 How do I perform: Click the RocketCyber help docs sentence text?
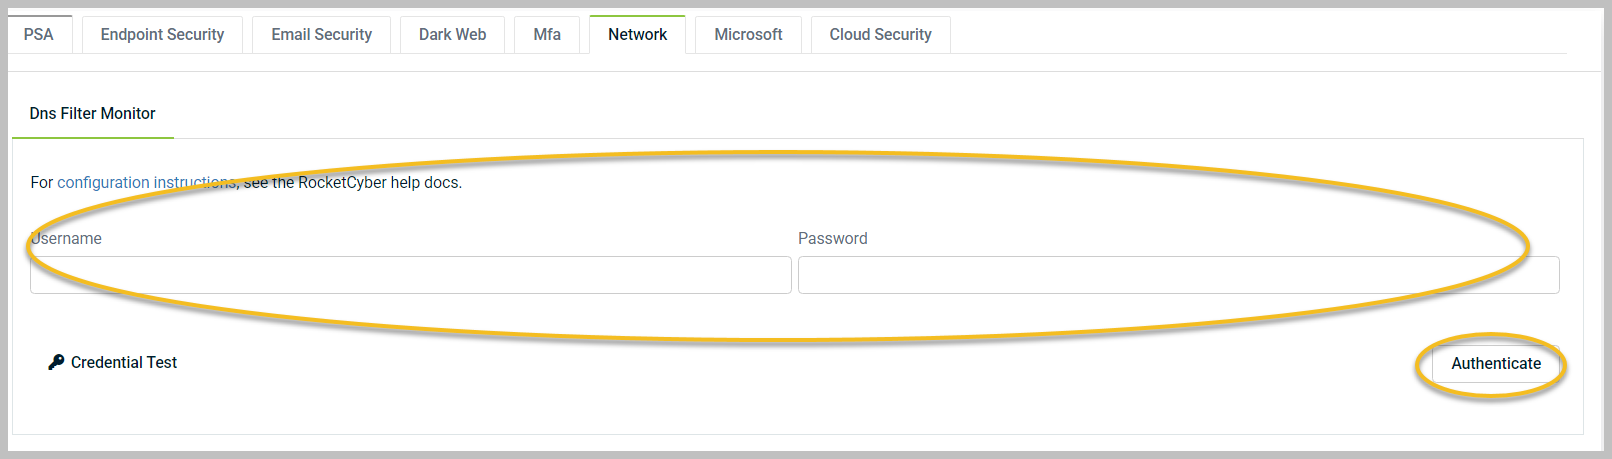coord(246,182)
